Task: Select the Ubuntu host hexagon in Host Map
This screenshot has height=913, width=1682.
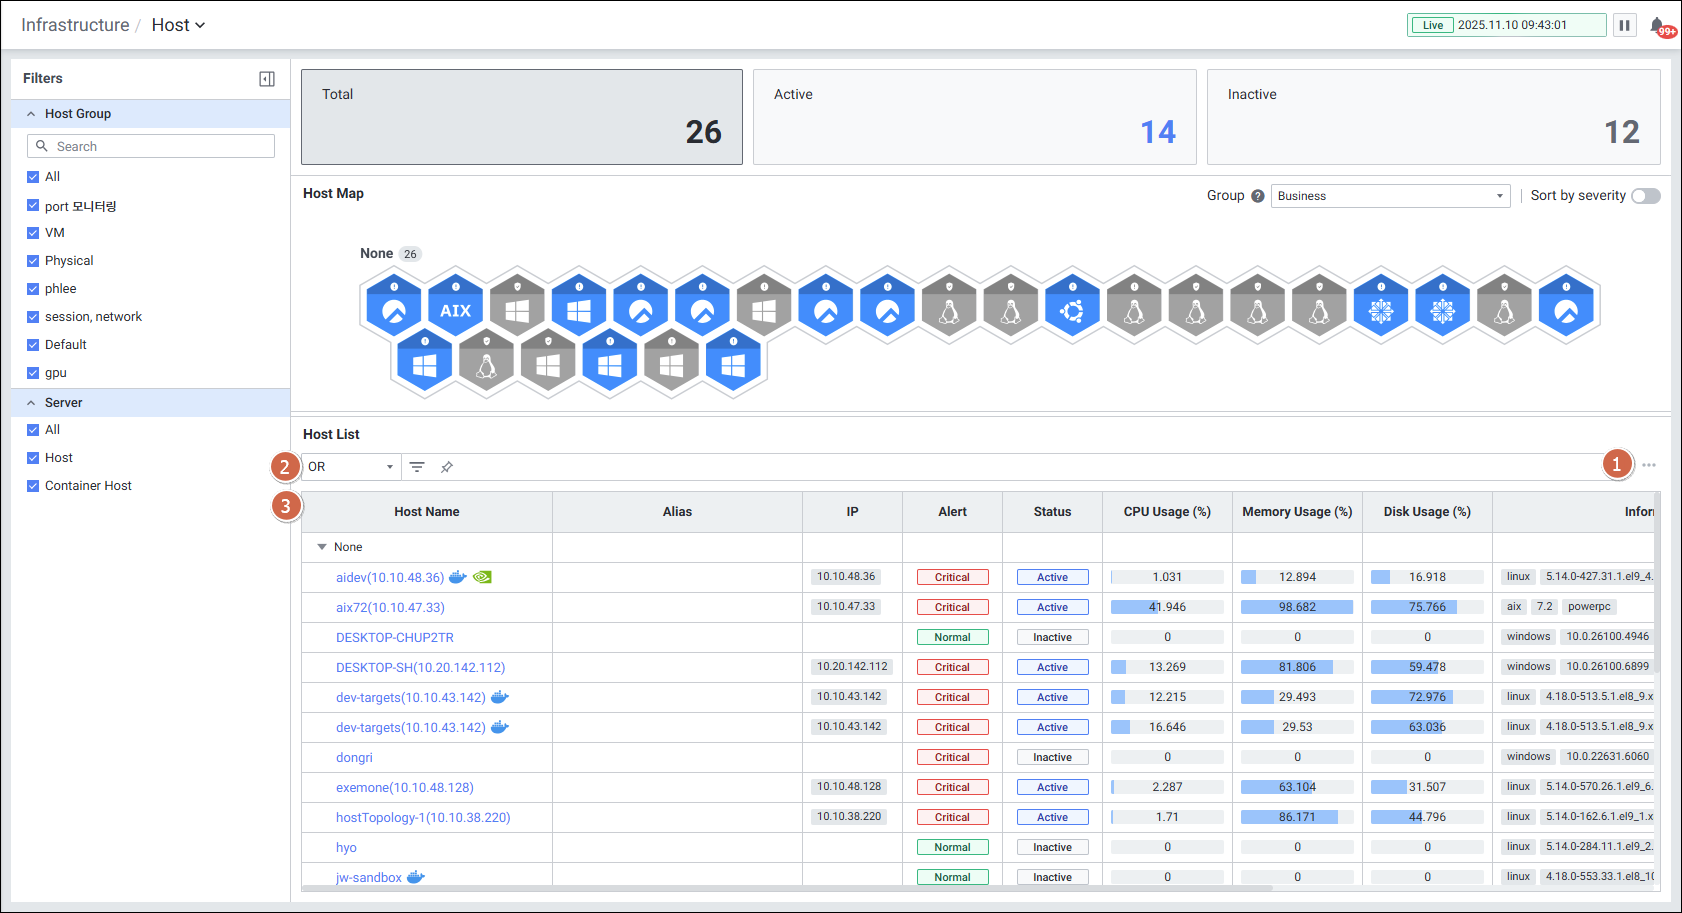Action: [x=1072, y=309]
